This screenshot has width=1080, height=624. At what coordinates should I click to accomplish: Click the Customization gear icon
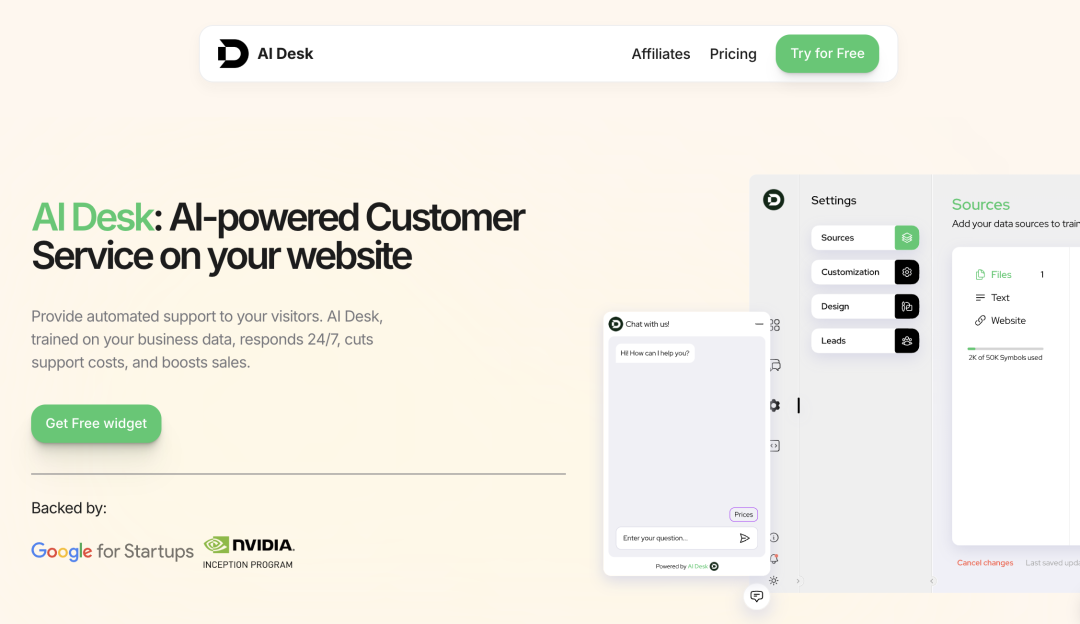[x=907, y=272]
